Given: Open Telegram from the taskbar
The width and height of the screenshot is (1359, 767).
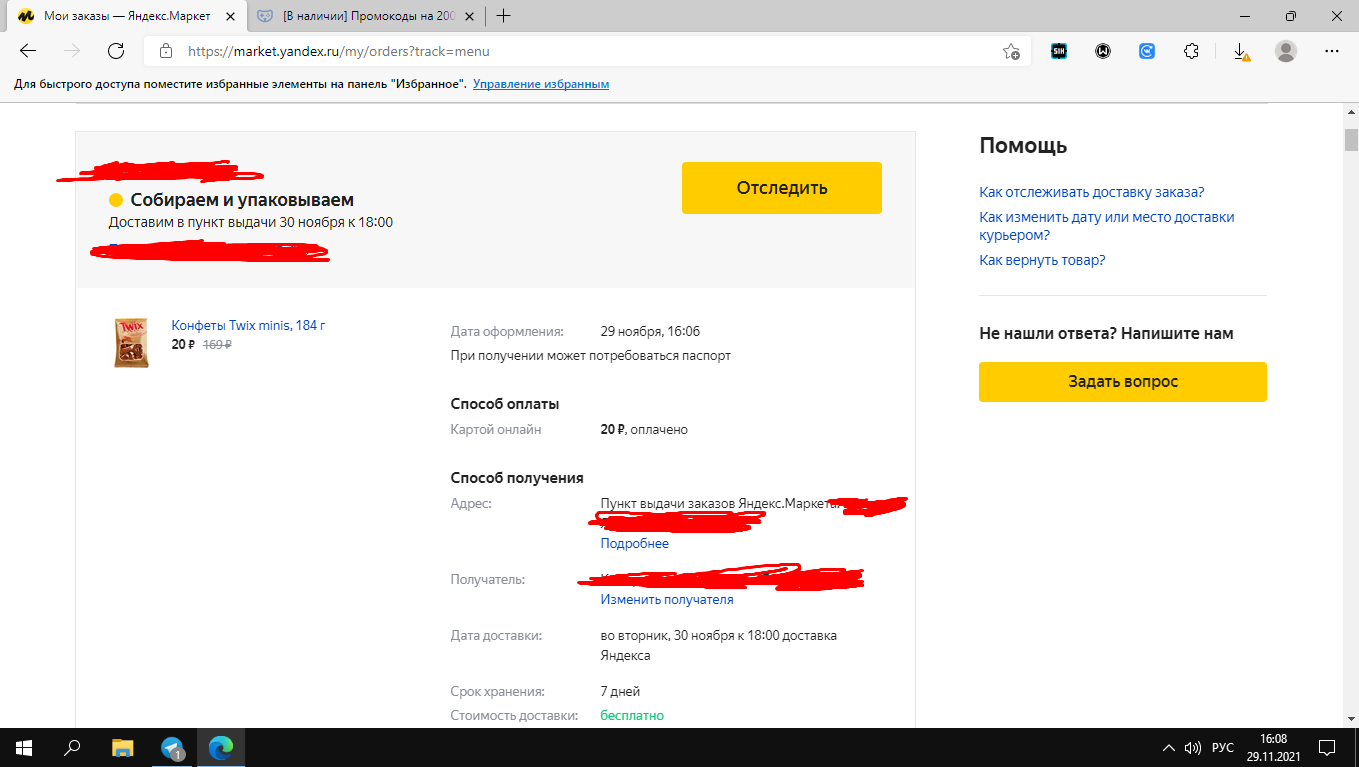Looking at the screenshot, I should point(172,747).
